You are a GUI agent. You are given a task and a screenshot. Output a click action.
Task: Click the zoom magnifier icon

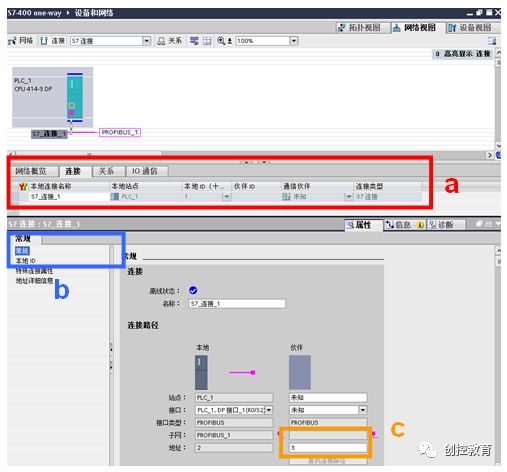point(221,41)
